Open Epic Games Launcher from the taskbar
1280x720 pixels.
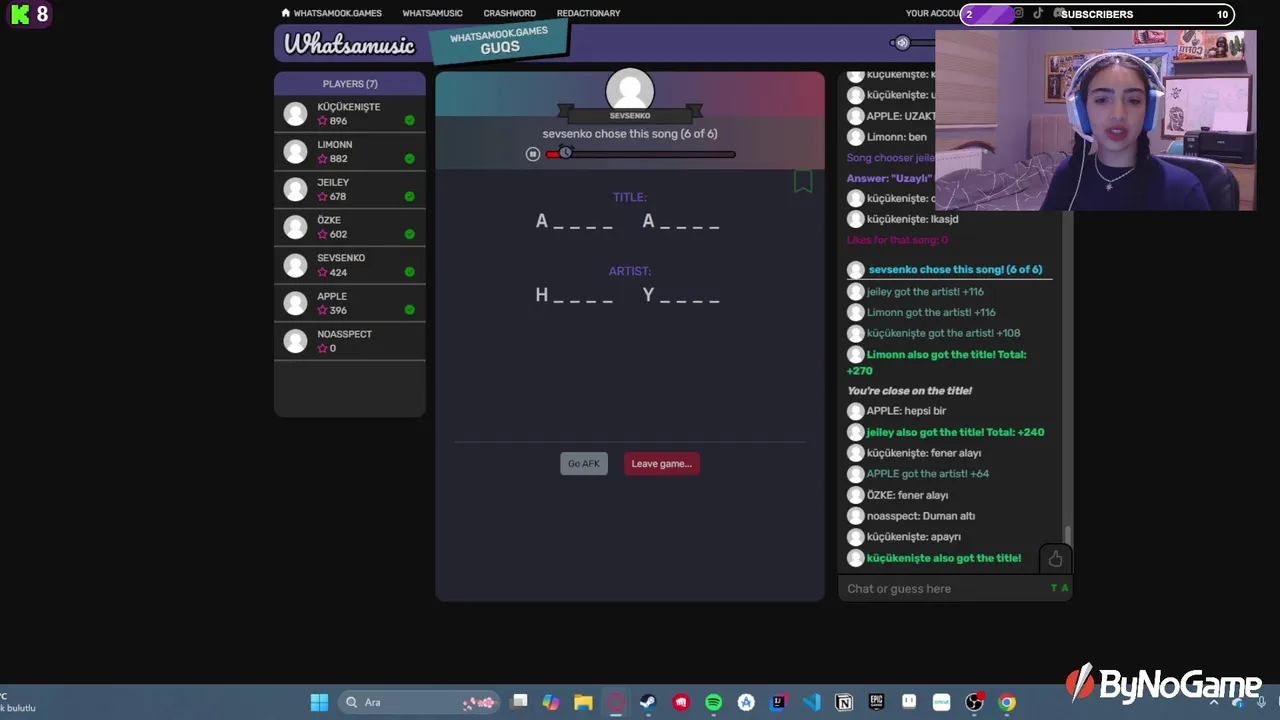pyautogui.click(x=876, y=702)
